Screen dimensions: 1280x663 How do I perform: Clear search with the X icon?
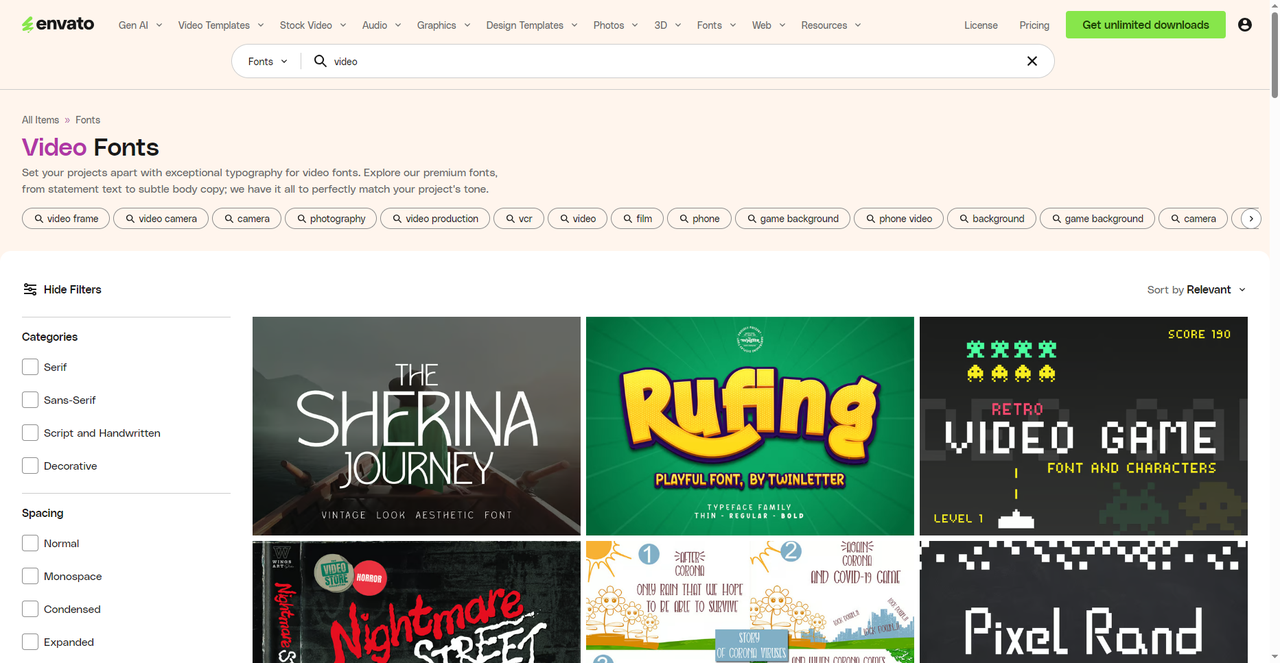[1032, 61]
